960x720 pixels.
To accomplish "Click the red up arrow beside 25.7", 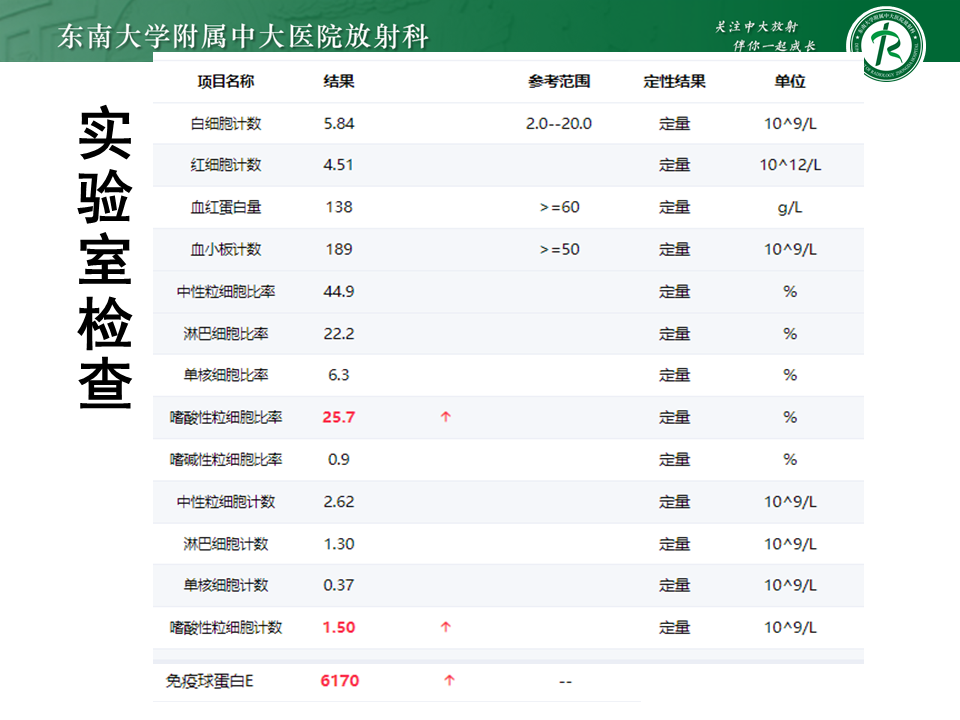I will [446, 418].
